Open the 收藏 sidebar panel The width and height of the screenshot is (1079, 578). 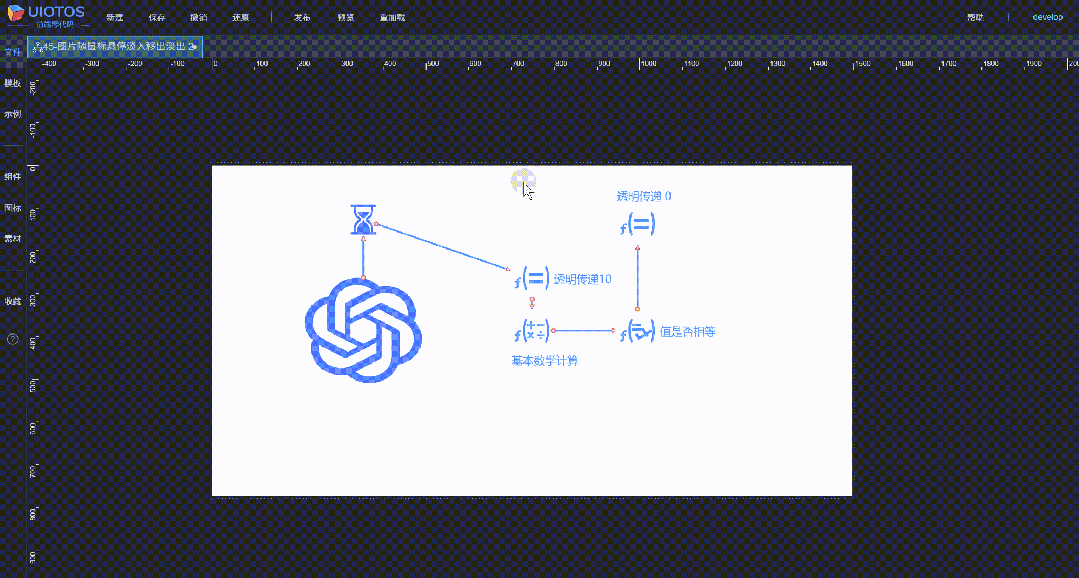(12, 301)
